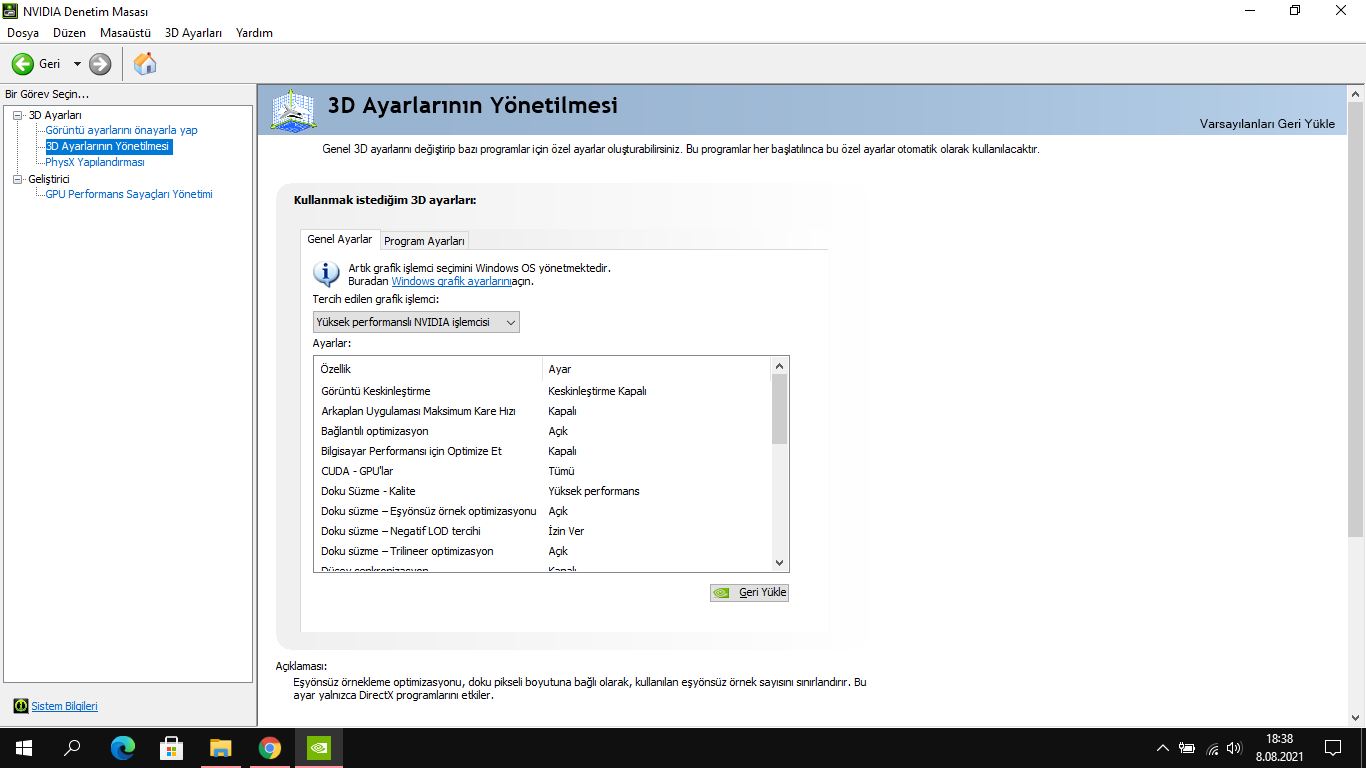Launch Google Chrome from the taskbar

point(269,748)
